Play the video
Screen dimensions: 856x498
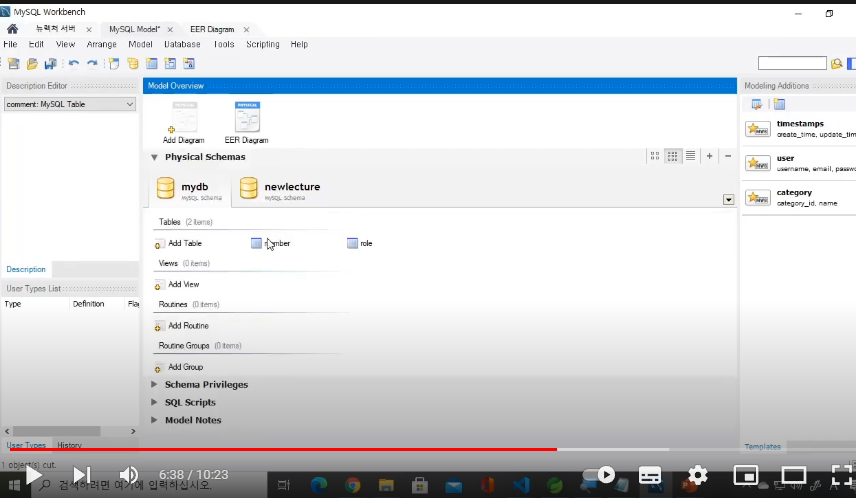[x=33, y=475]
